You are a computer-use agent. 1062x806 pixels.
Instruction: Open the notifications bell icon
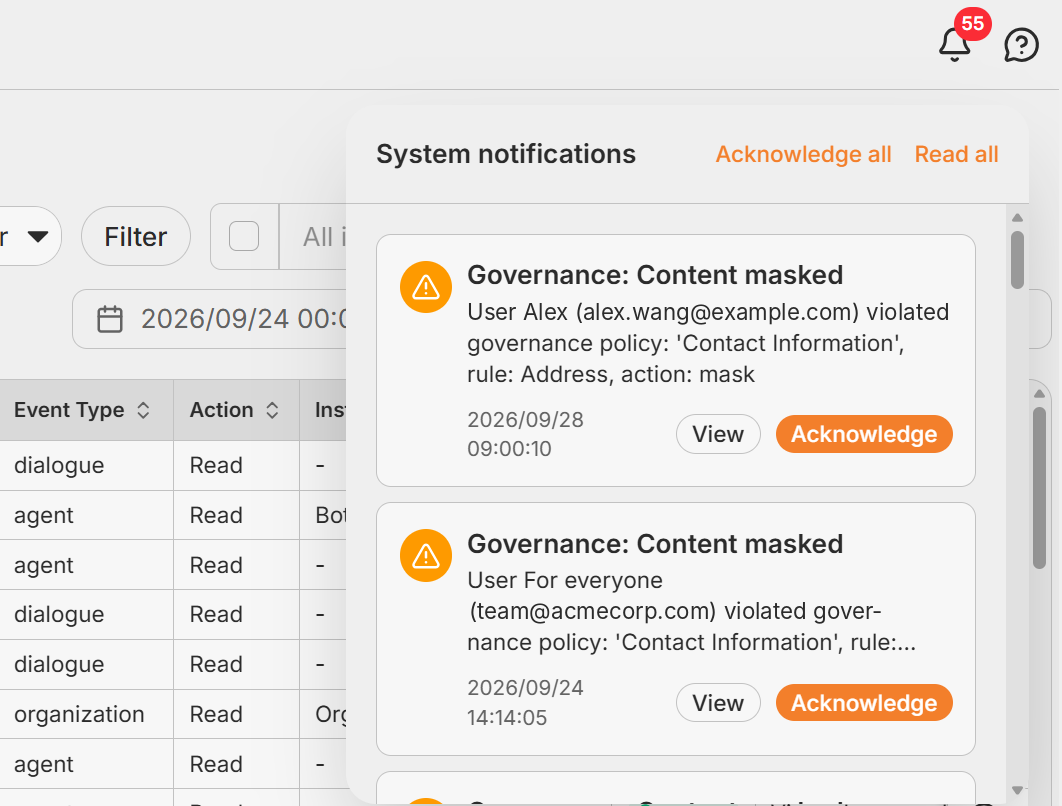(954, 45)
